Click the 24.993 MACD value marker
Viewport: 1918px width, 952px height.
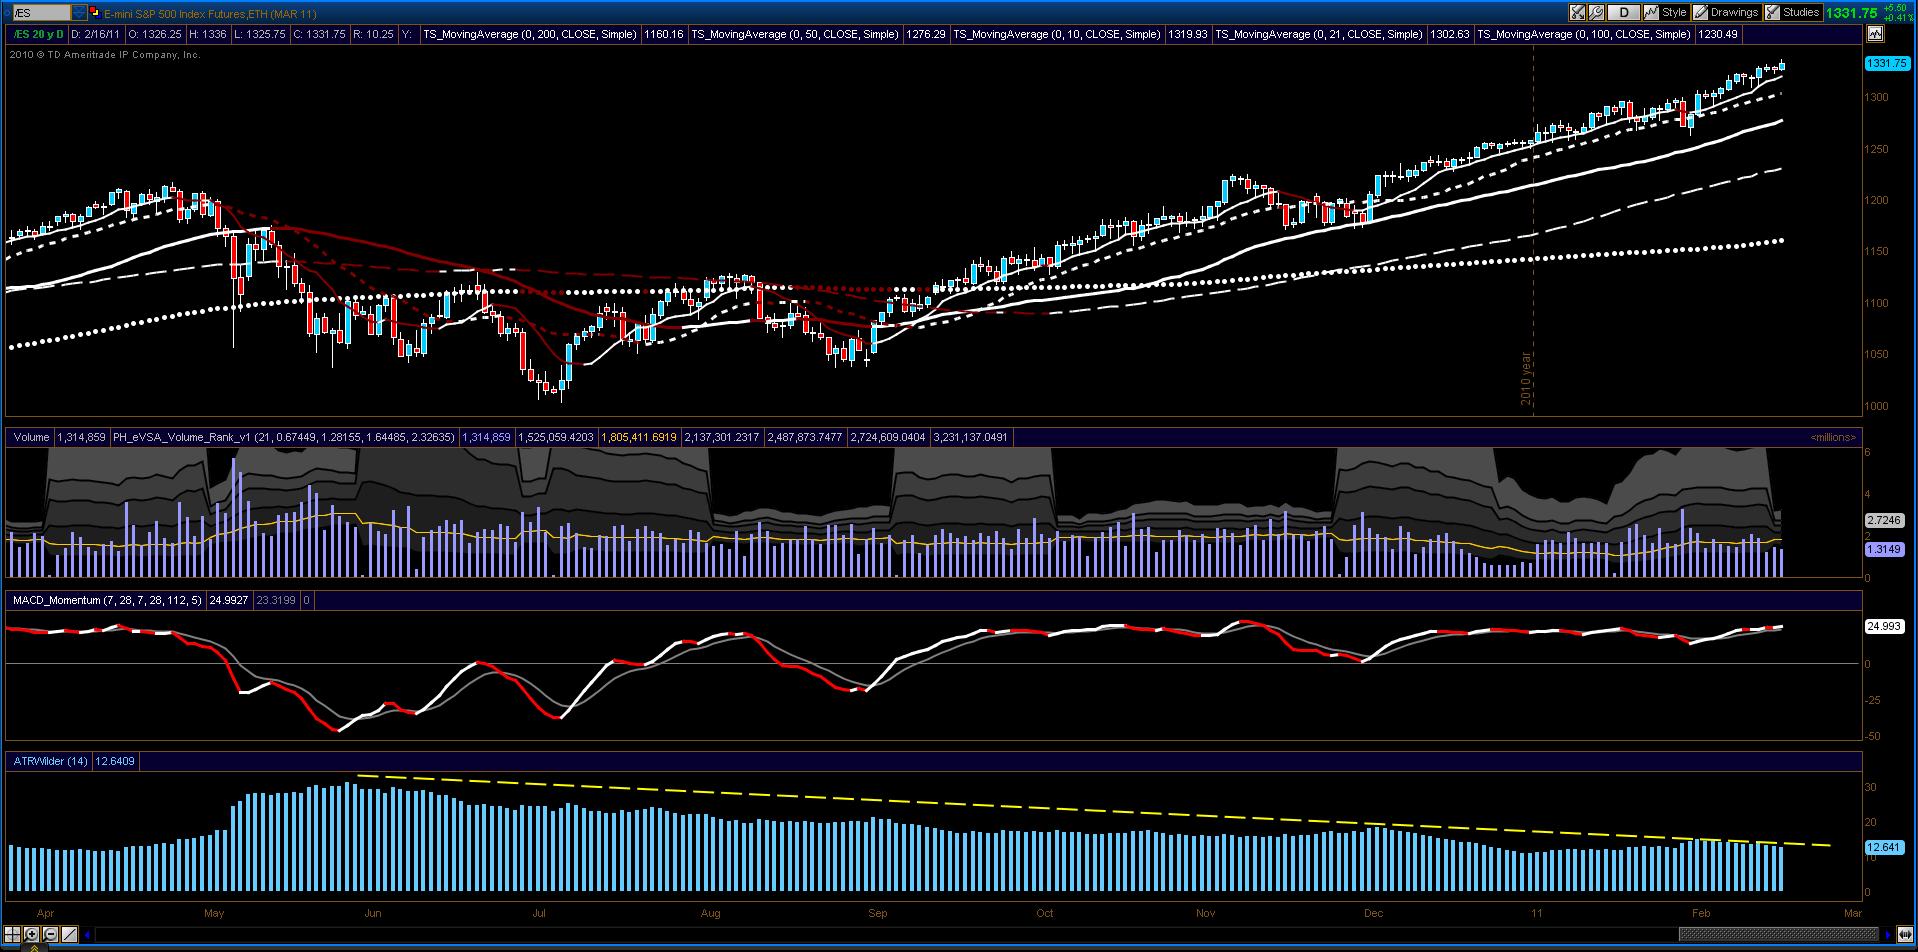click(x=1884, y=626)
